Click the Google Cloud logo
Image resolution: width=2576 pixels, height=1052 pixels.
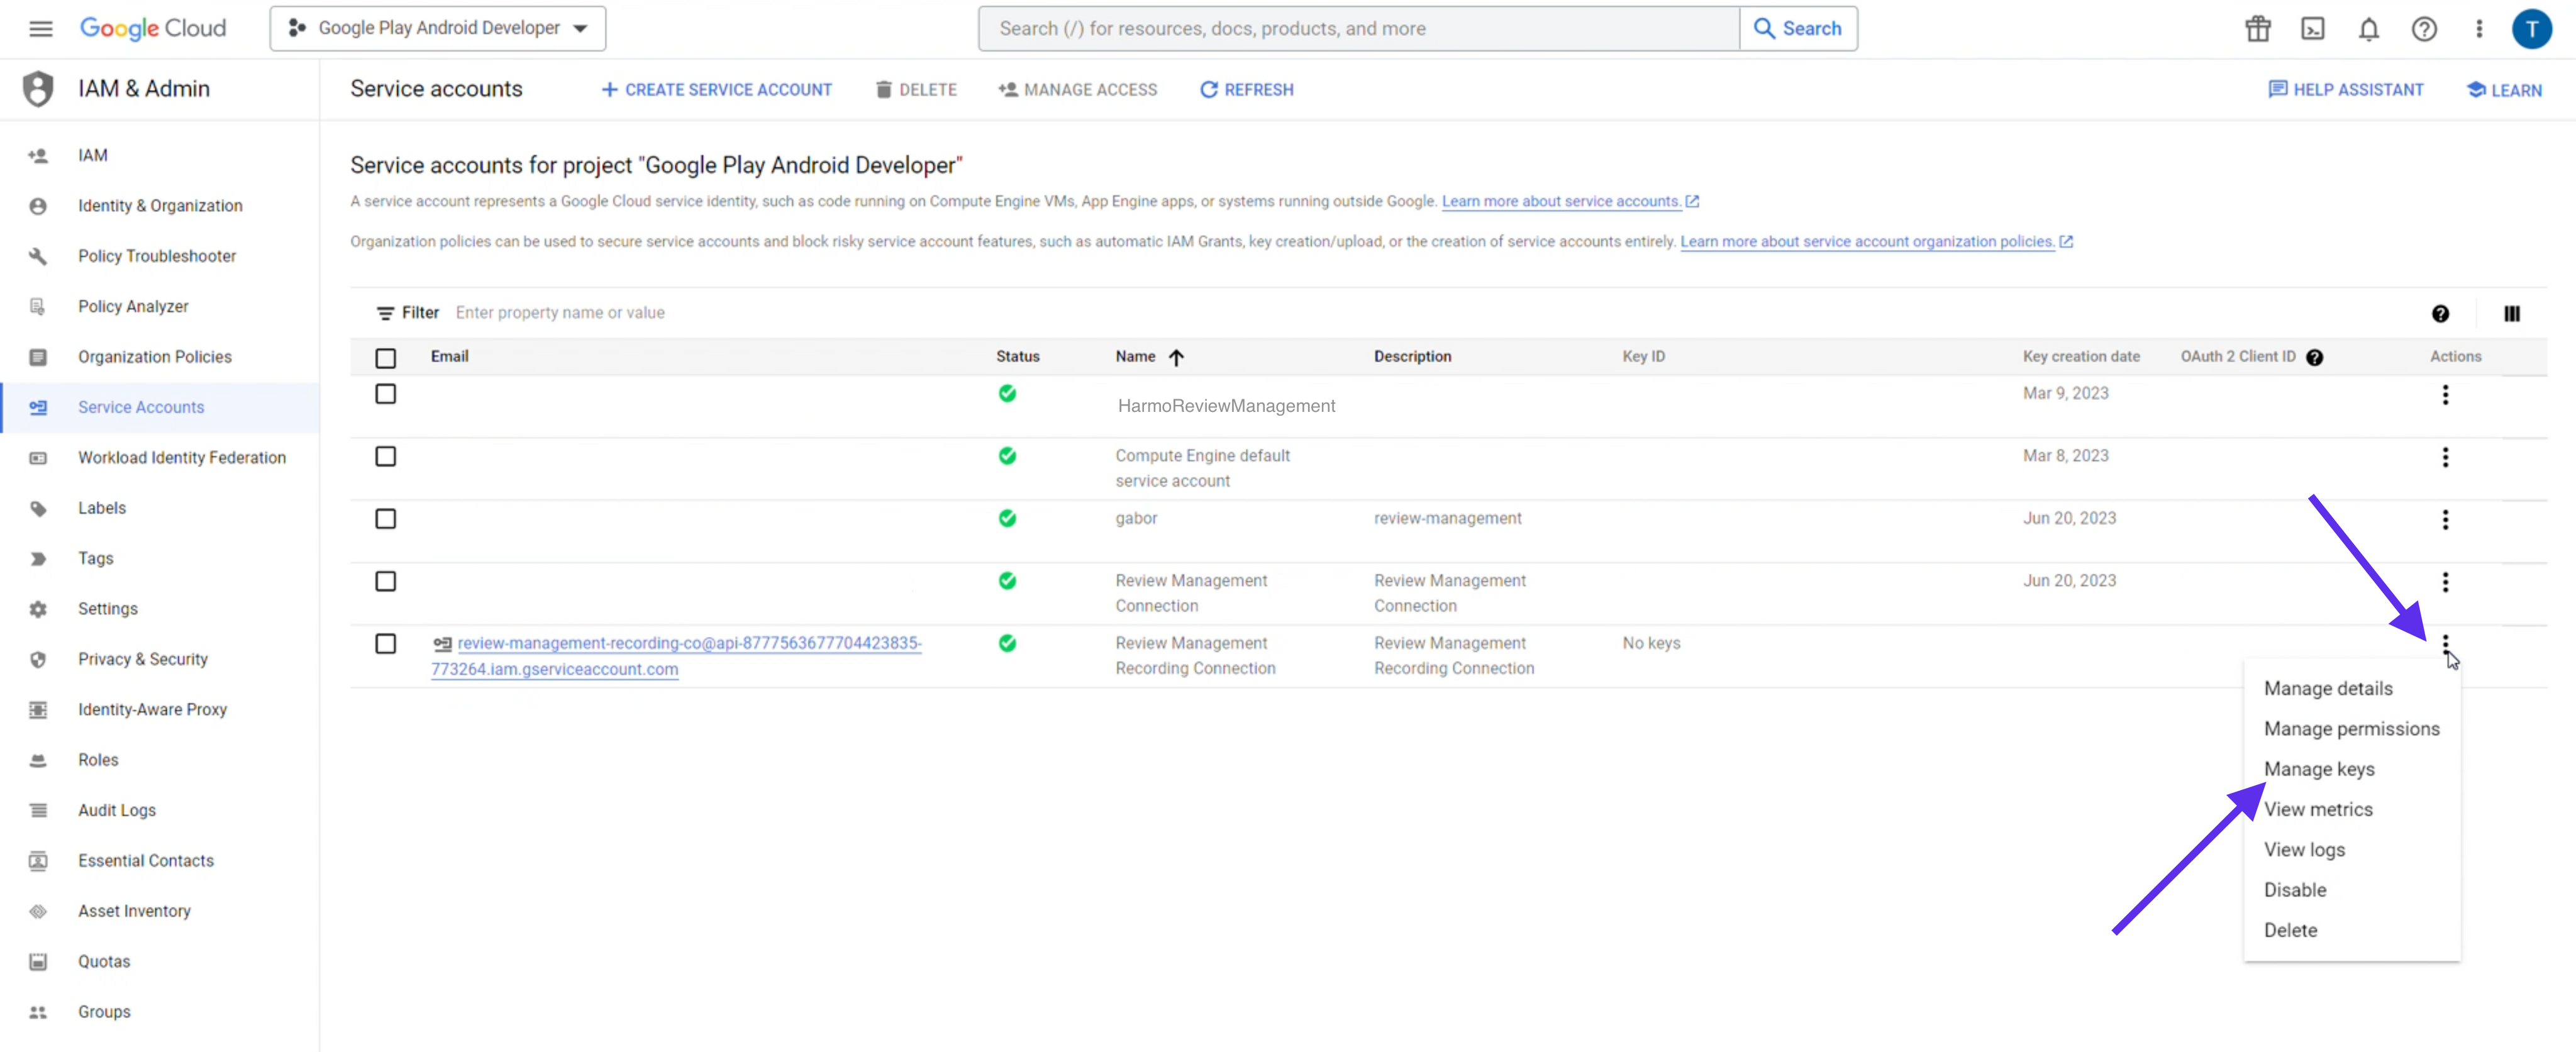coord(153,28)
